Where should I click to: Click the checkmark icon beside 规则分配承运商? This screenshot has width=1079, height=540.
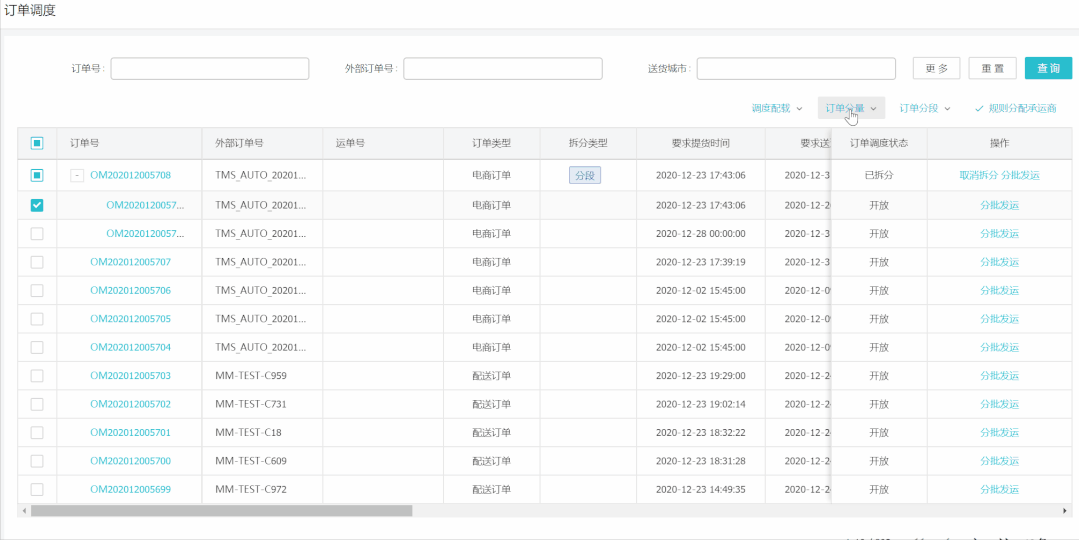(x=979, y=108)
